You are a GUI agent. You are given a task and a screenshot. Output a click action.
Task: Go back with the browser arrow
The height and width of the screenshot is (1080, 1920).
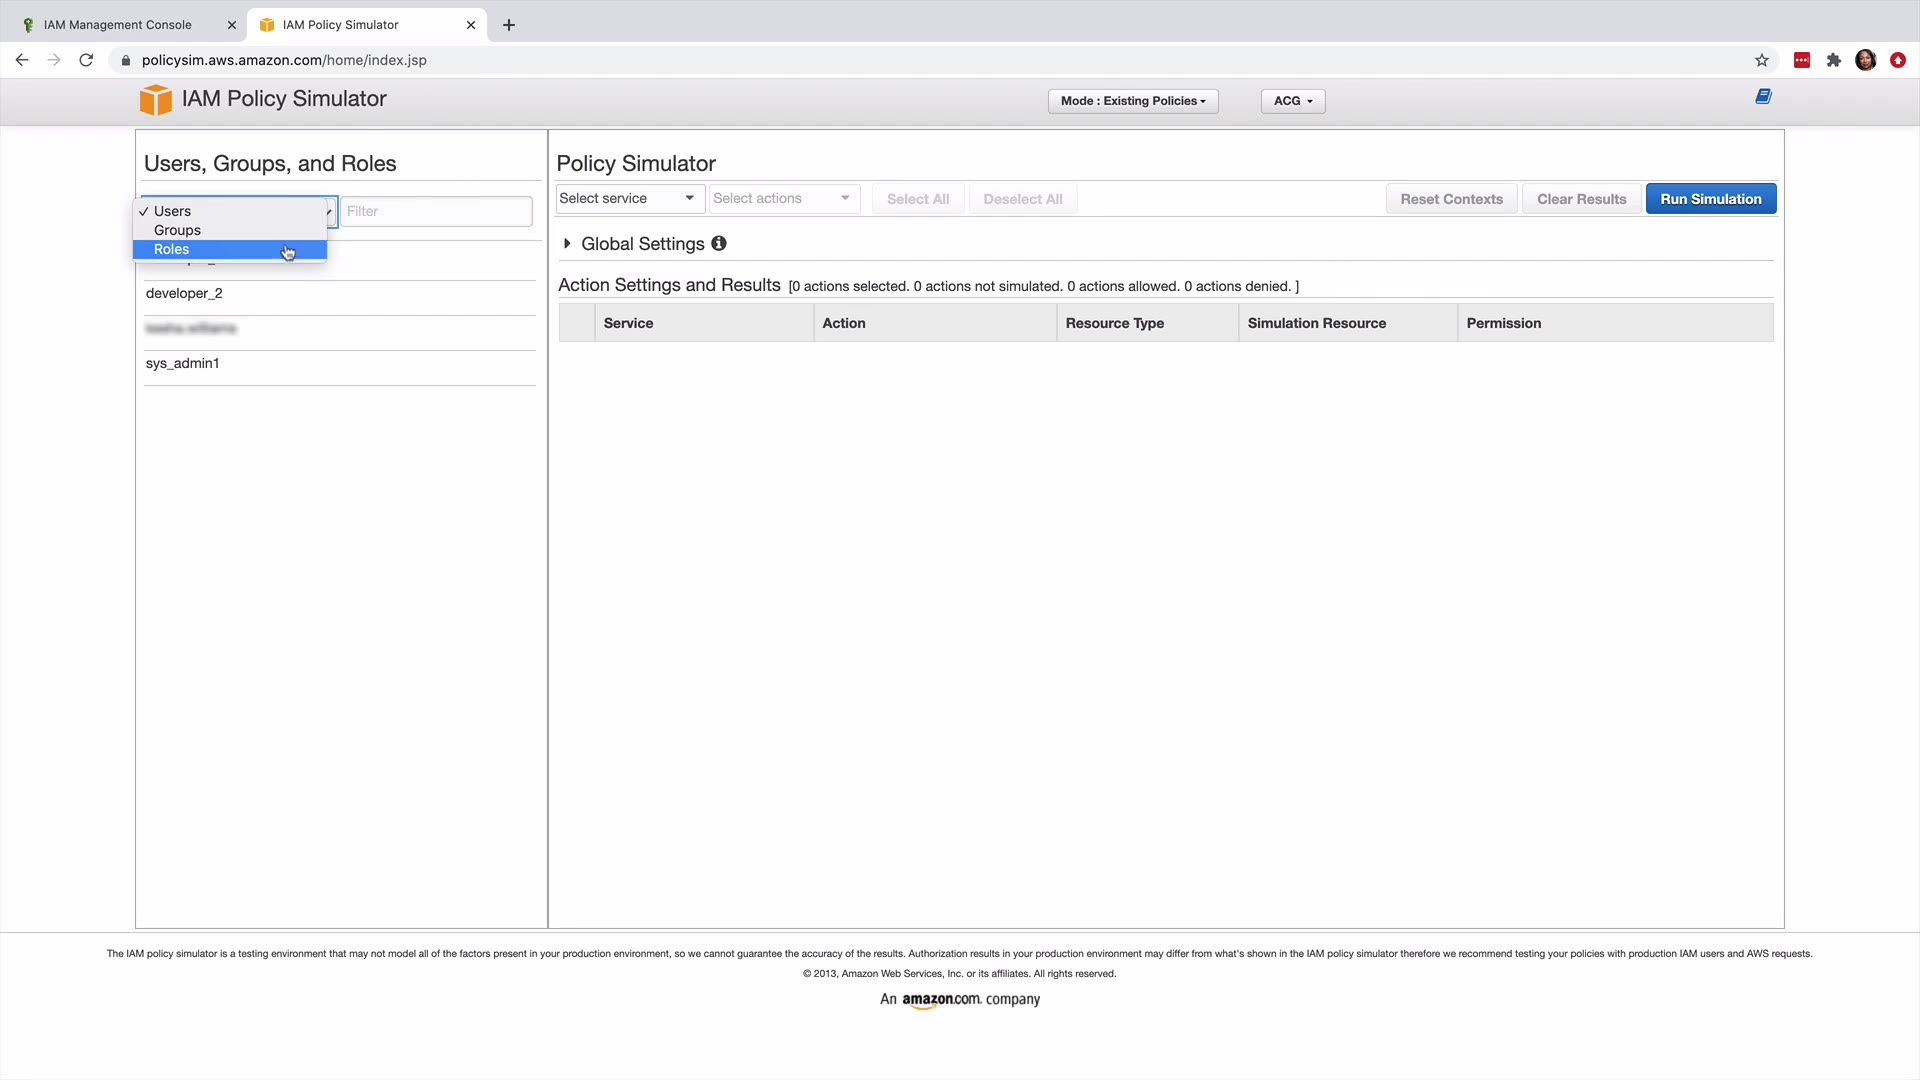22,60
